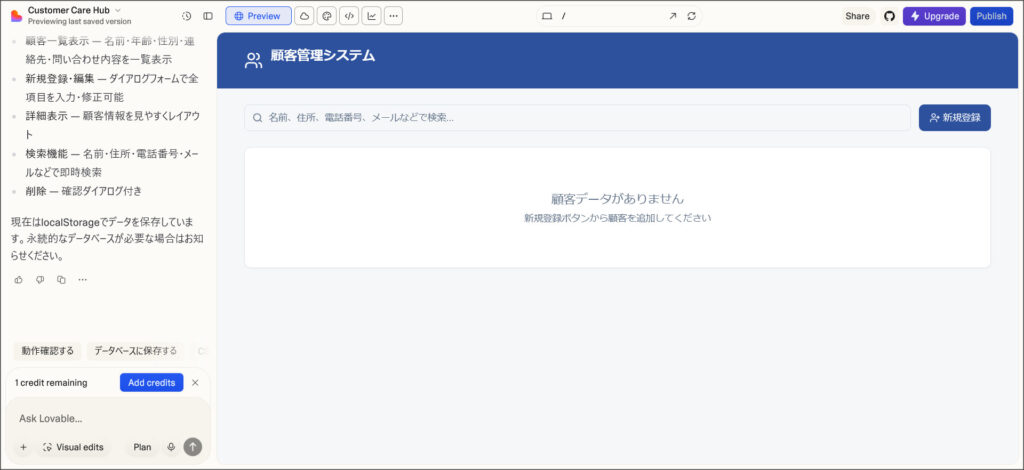Click the Ask Lovable input box
The image size is (1024, 470).
tap(108, 418)
